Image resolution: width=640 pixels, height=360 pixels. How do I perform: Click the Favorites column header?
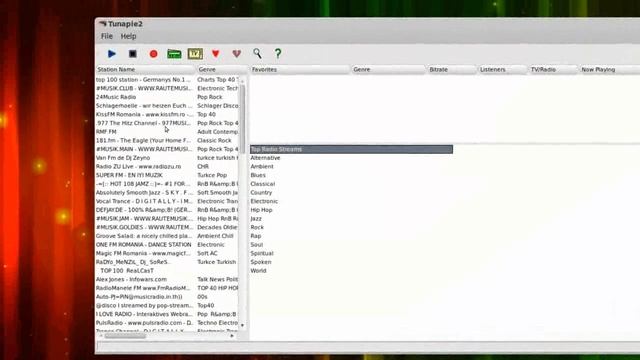pyautogui.click(x=300, y=69)
